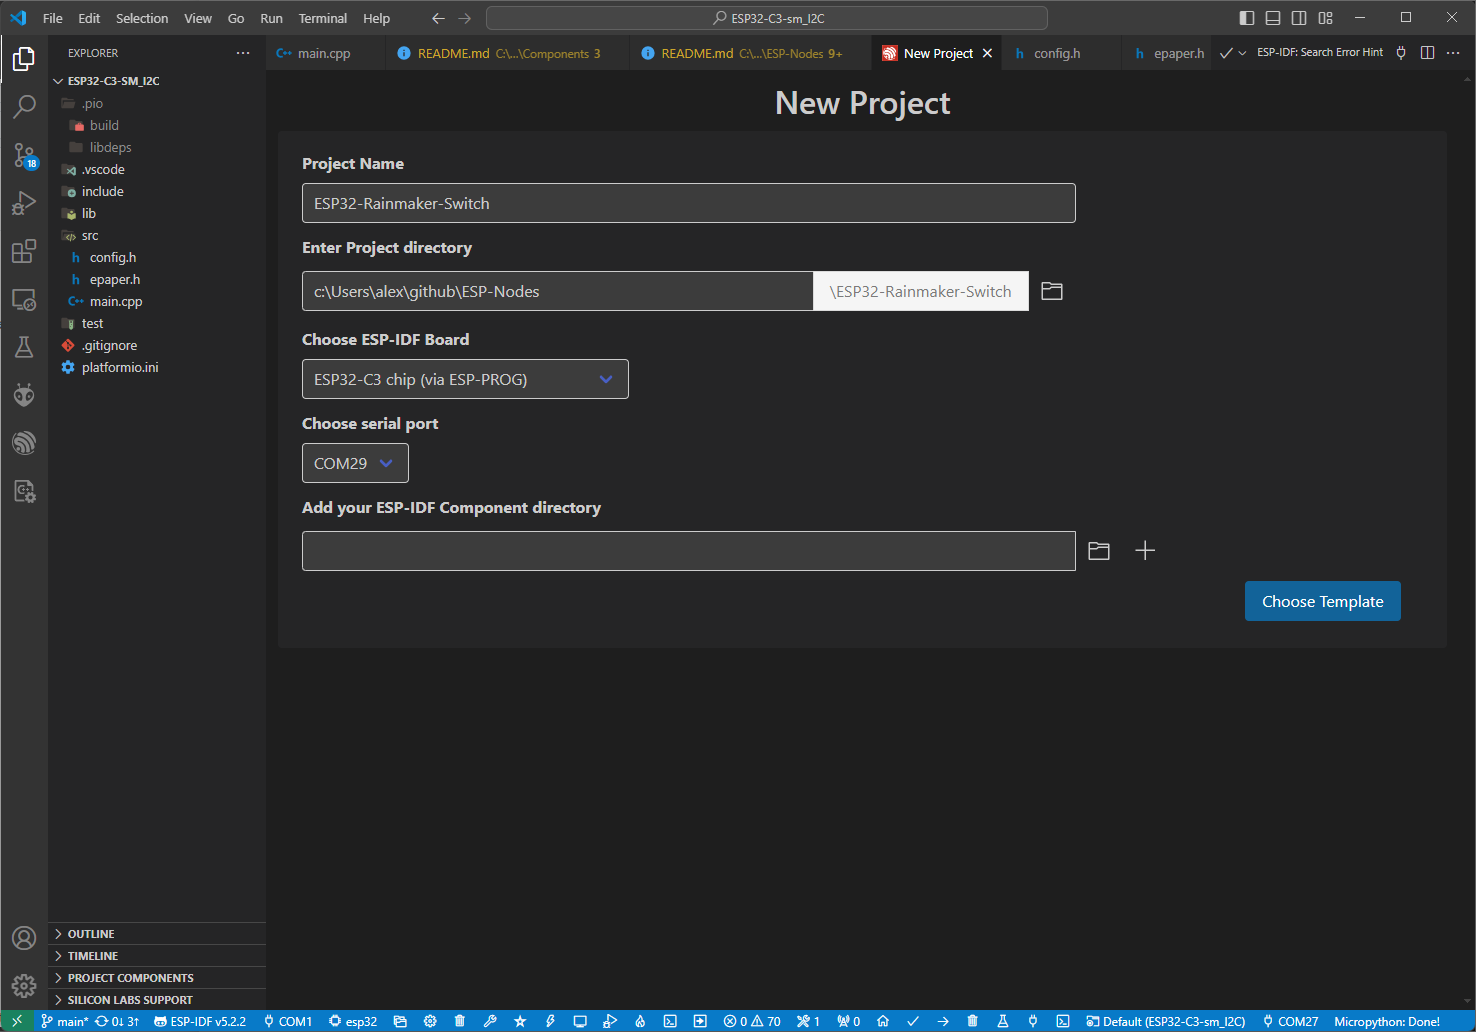
Task: Open the File menu
Action: (53, 18)
